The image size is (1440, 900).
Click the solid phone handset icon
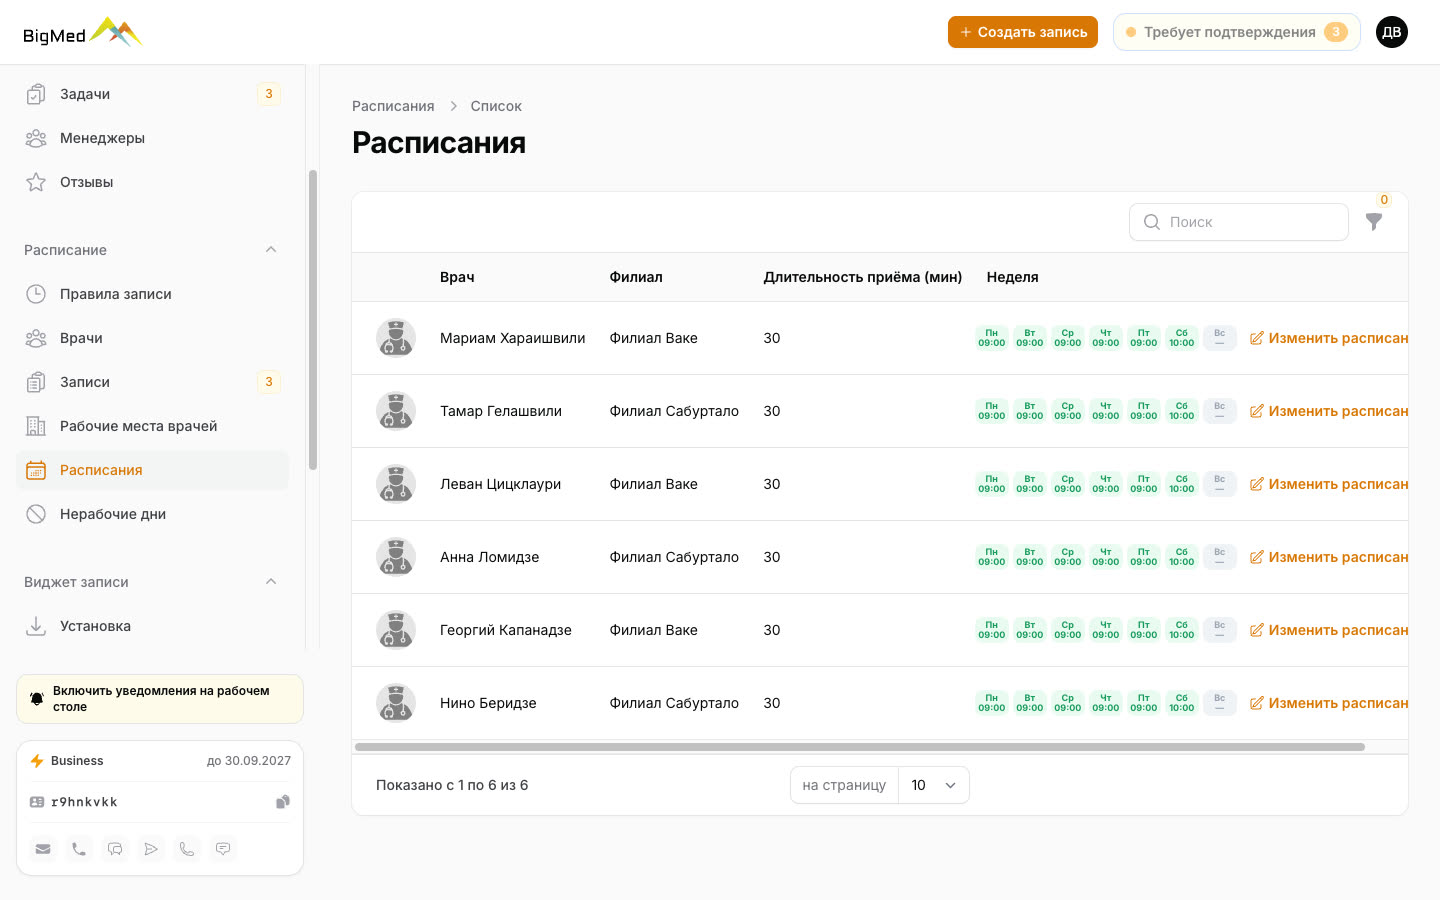[79, 849]
